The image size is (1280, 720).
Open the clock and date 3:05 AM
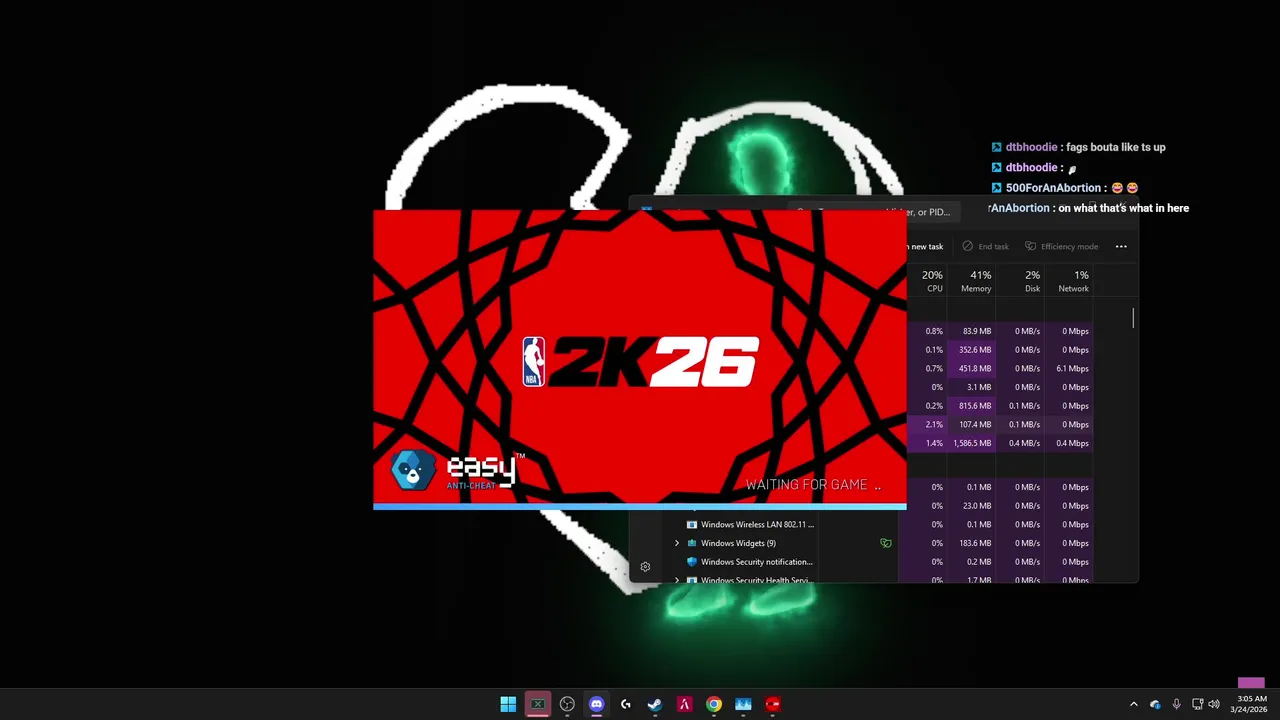click(1249, 704)
